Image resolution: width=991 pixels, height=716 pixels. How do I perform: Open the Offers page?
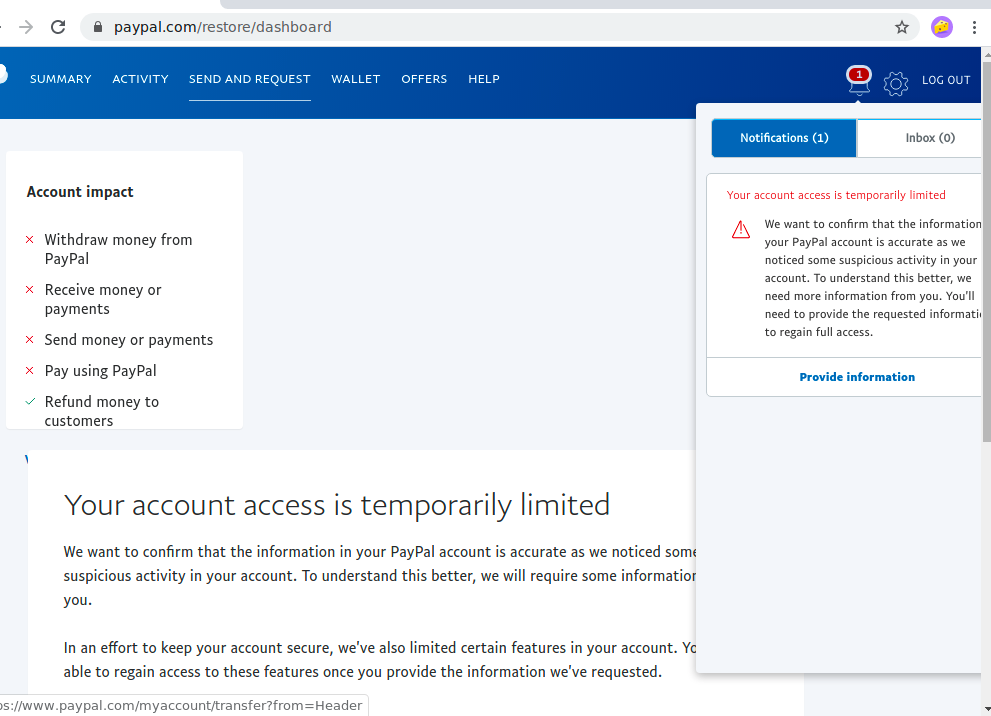424,79
